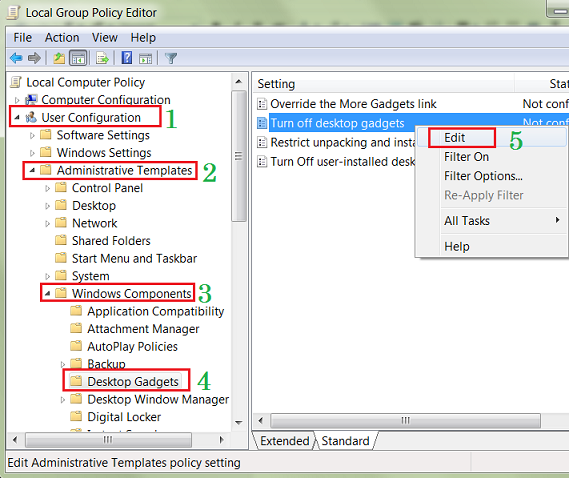This screenshot has width=569, height=478.
Task: Click the Turn off desktop gadgets policy icon
Action: pyautogui.click(x=262, y=123)
